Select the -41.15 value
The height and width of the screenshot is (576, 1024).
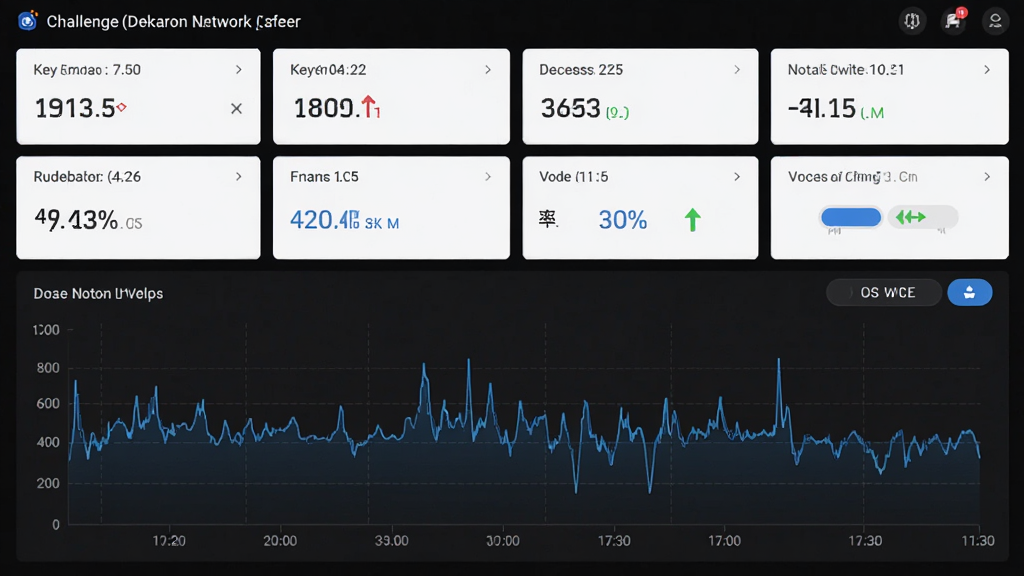[822, 108]
